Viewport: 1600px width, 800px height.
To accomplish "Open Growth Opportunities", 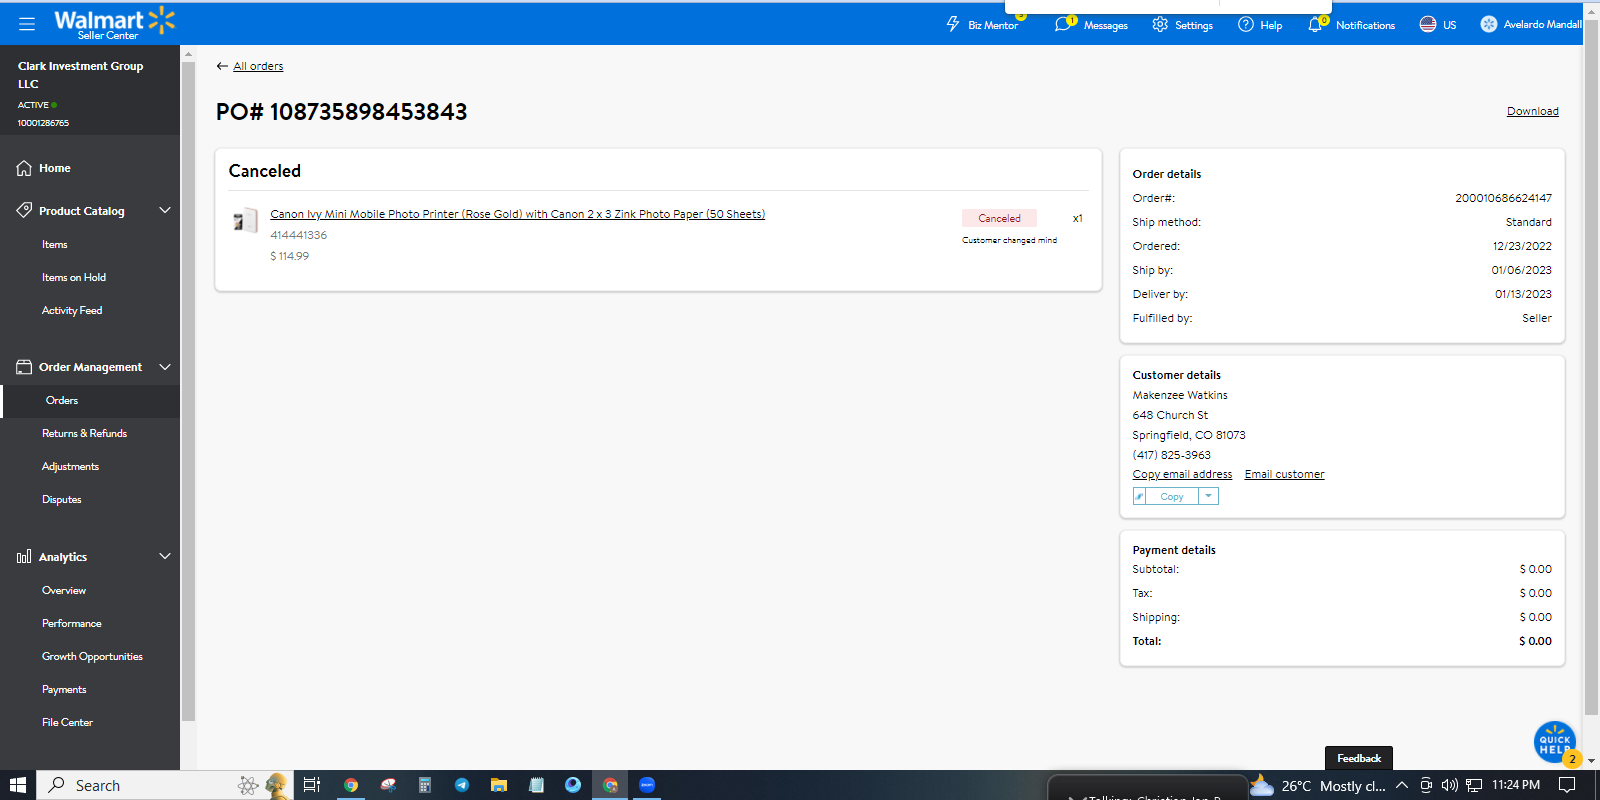I will [92, 656].
